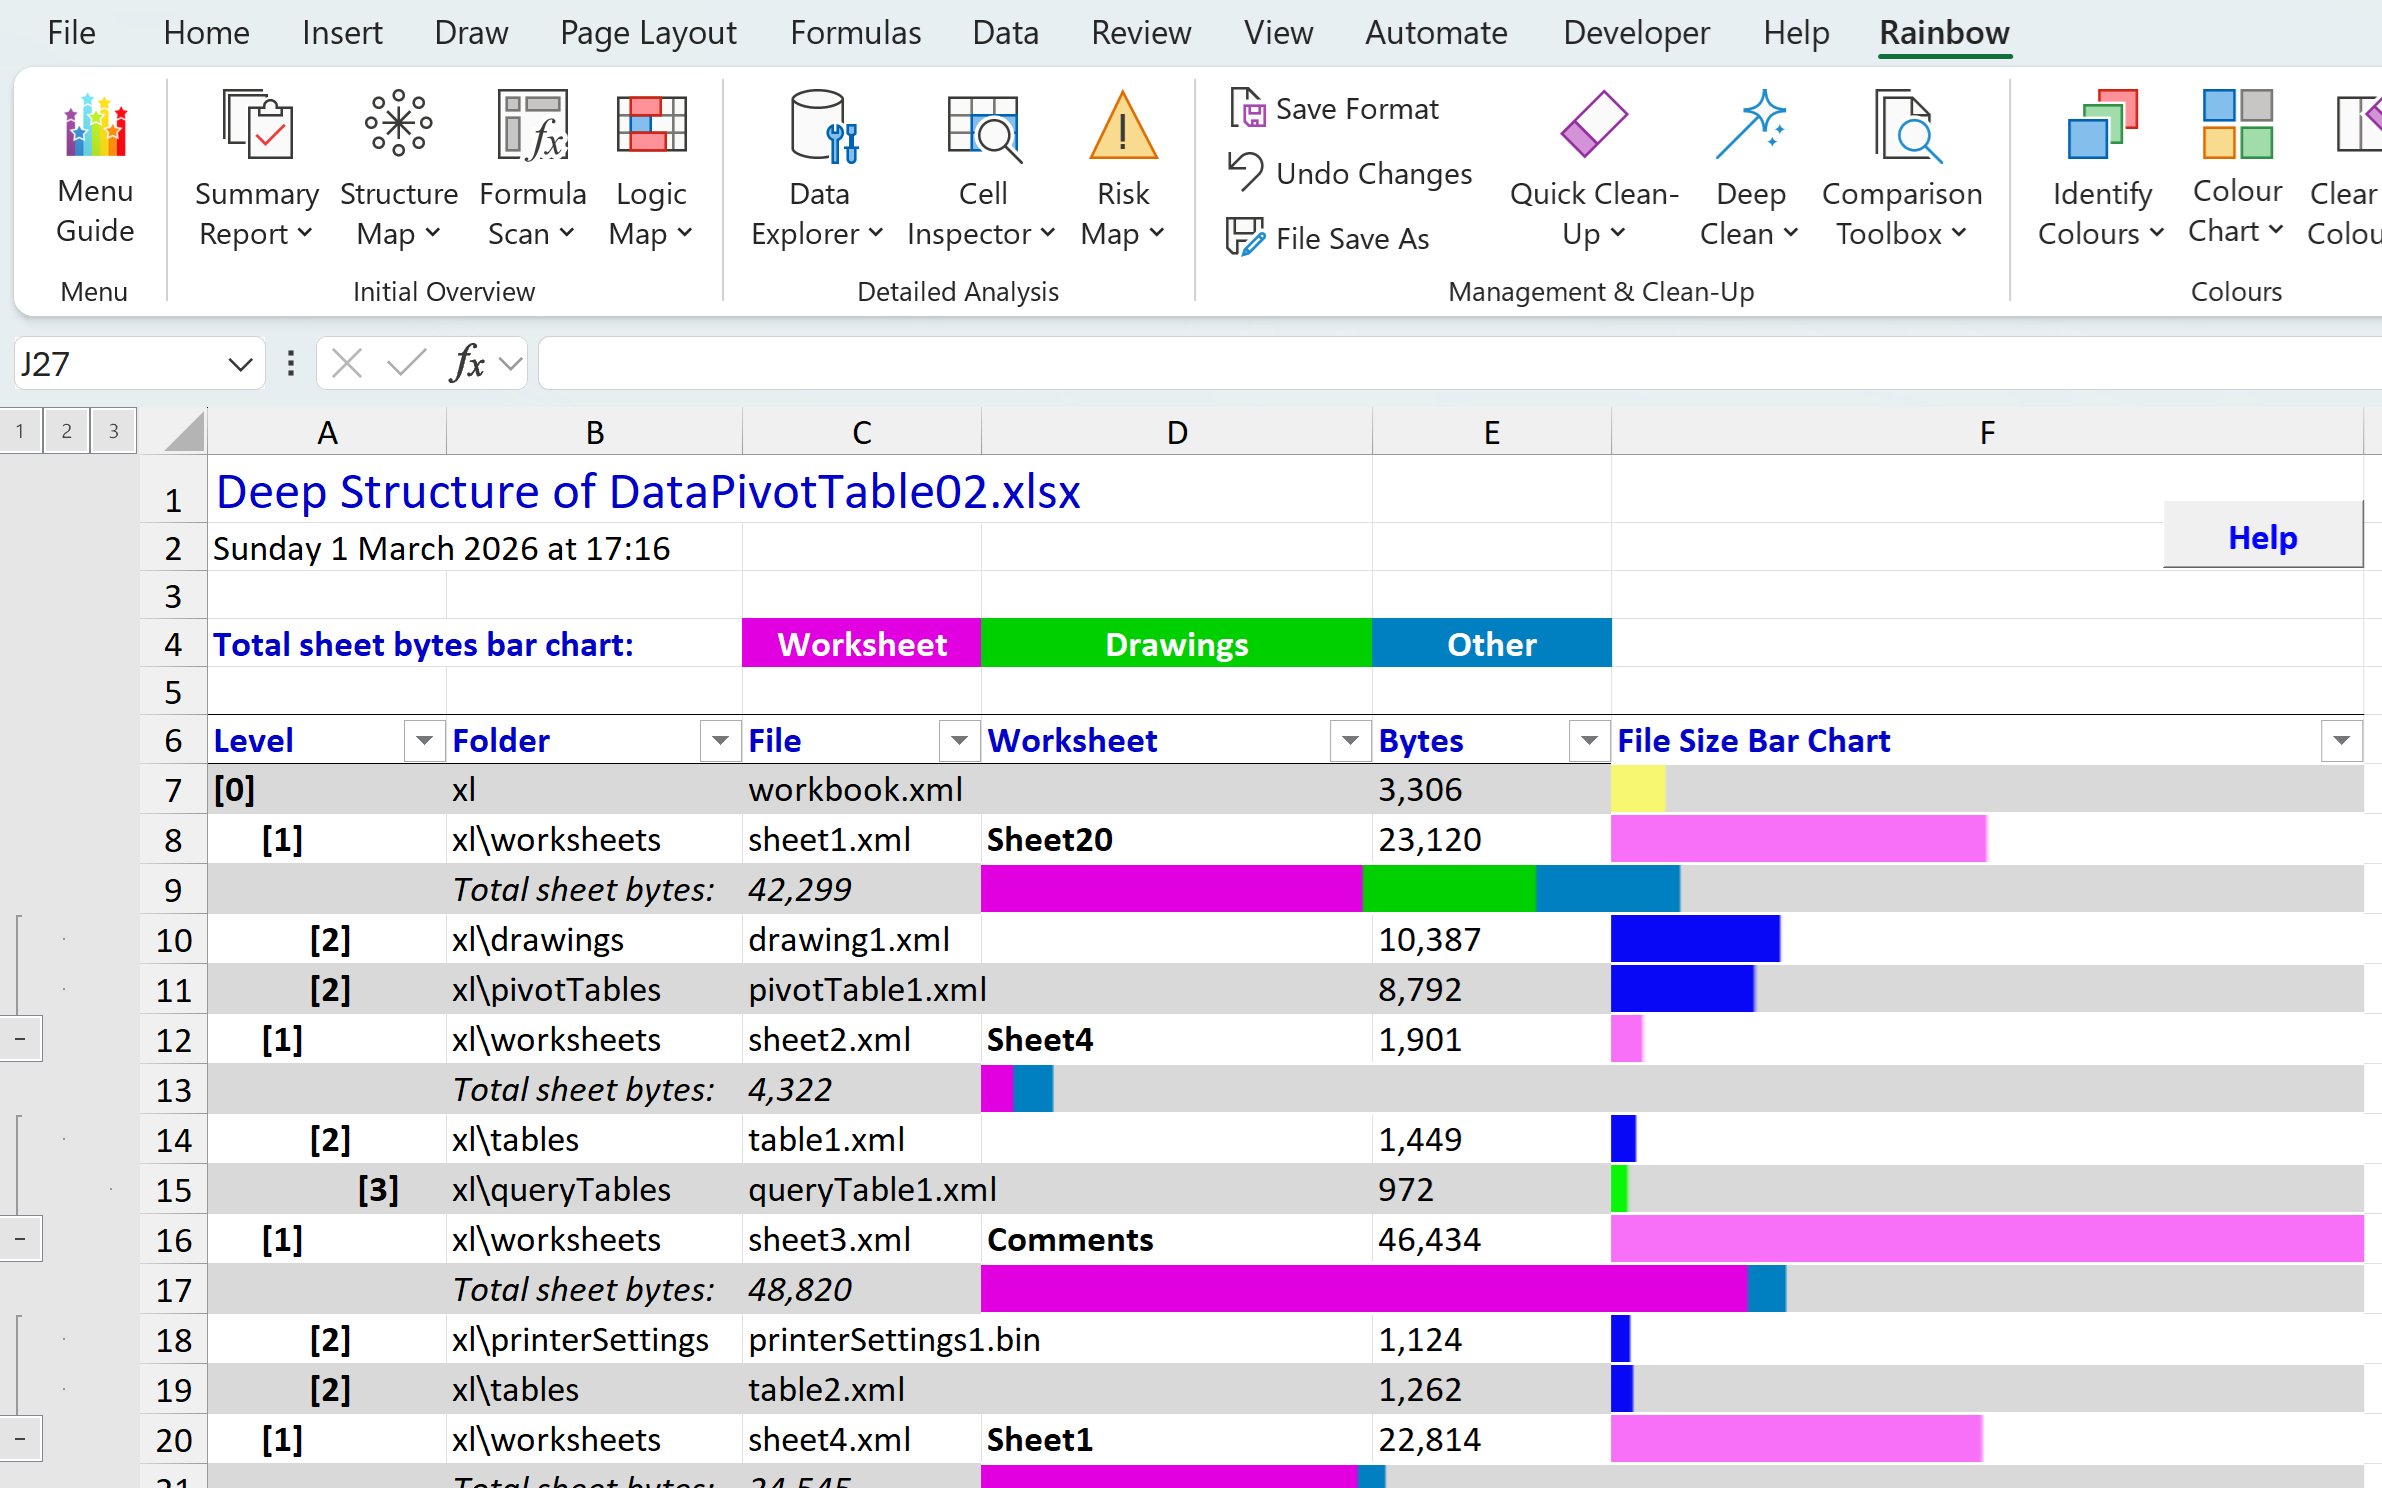Collapse the outline group at row 16
The height and width of the screenshot is (1488, 2382).
[20, 1239]
